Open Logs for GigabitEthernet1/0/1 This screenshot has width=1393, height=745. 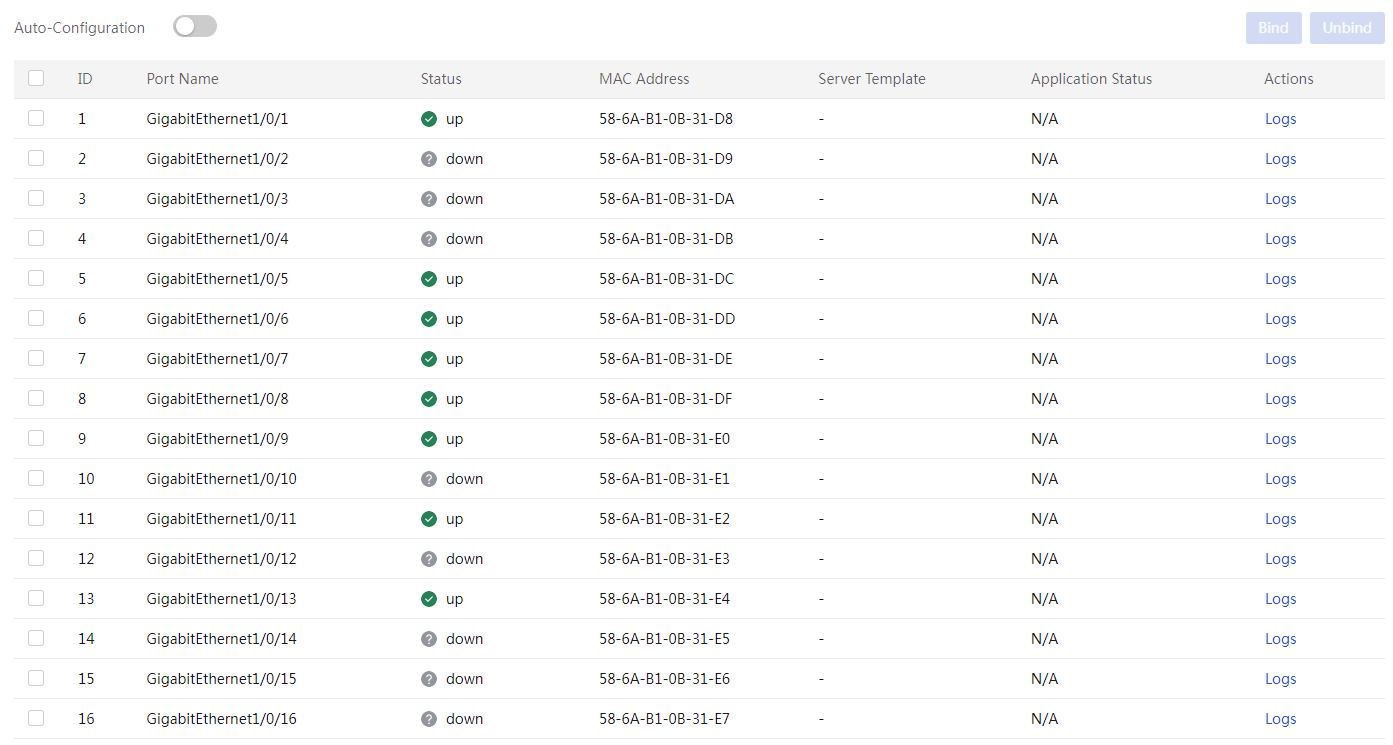(x=1280, y=119)
